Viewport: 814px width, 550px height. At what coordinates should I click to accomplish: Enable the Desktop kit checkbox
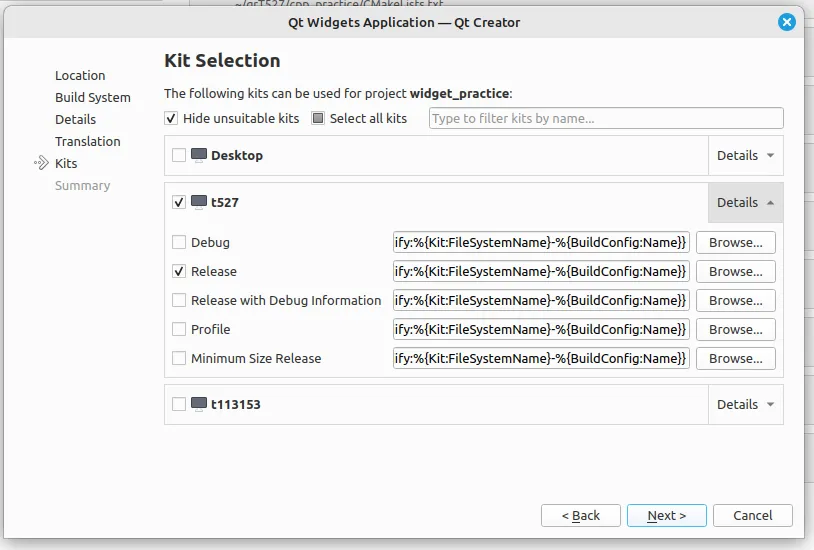click(179, 155)
